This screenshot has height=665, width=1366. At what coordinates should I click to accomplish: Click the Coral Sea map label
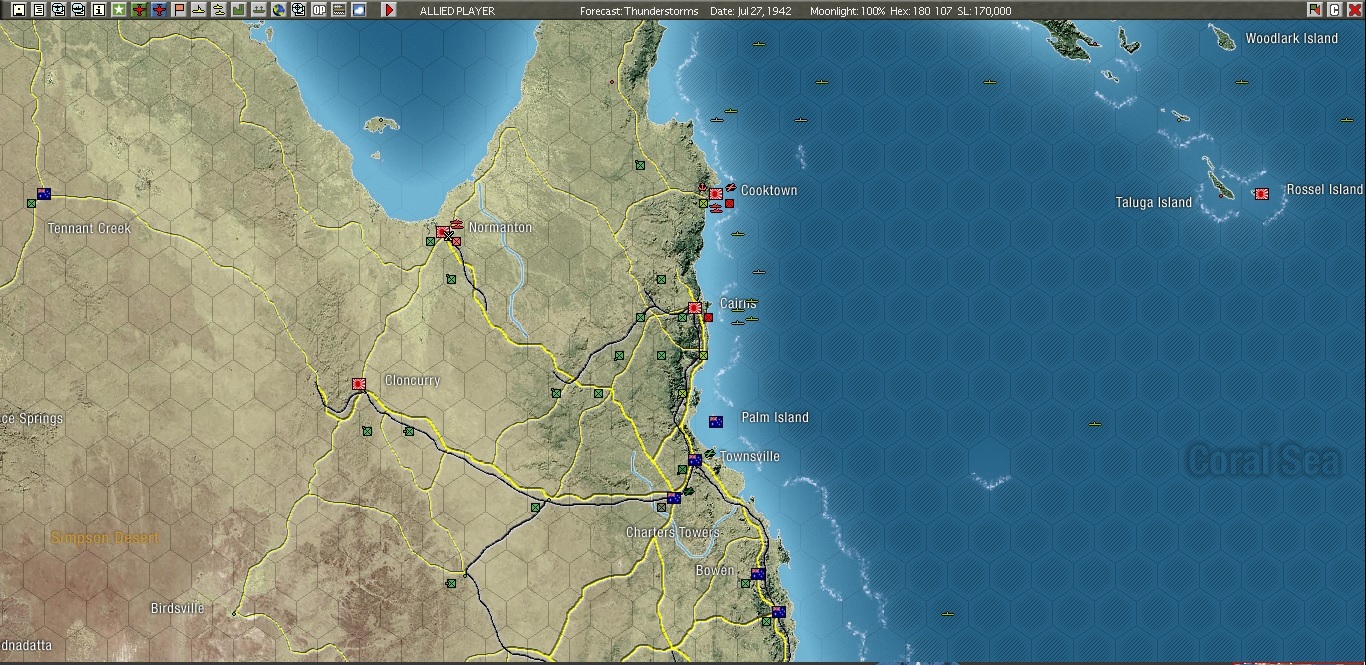point(1263,461)
